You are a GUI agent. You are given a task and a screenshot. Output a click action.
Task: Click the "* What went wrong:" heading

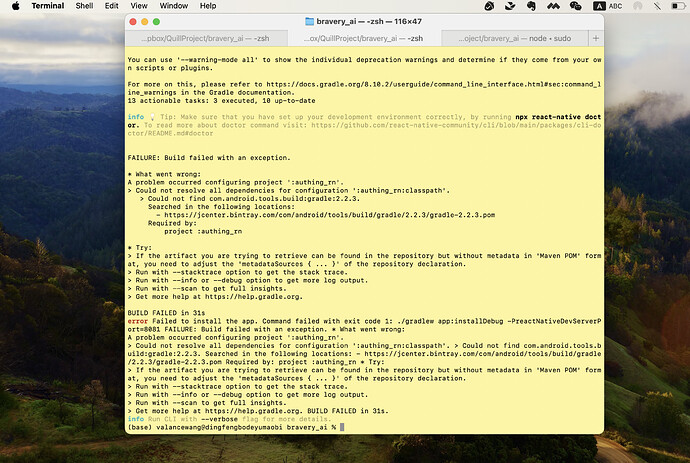164,174
